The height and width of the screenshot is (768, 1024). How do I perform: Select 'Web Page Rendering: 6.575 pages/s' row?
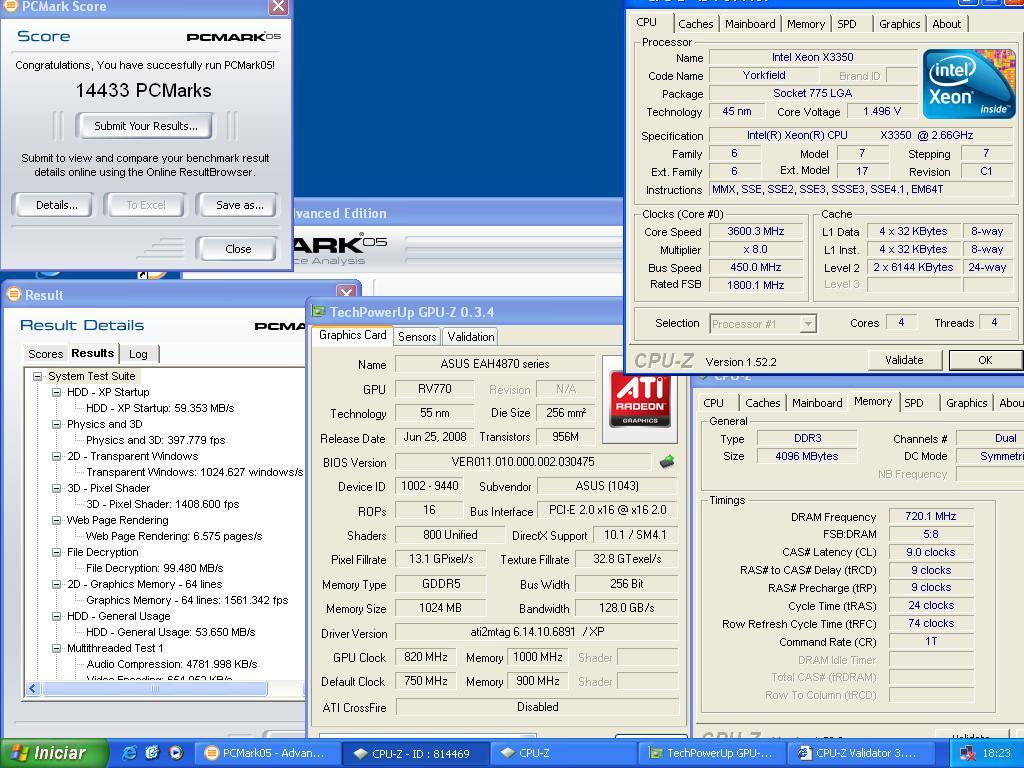pos(174,536)
